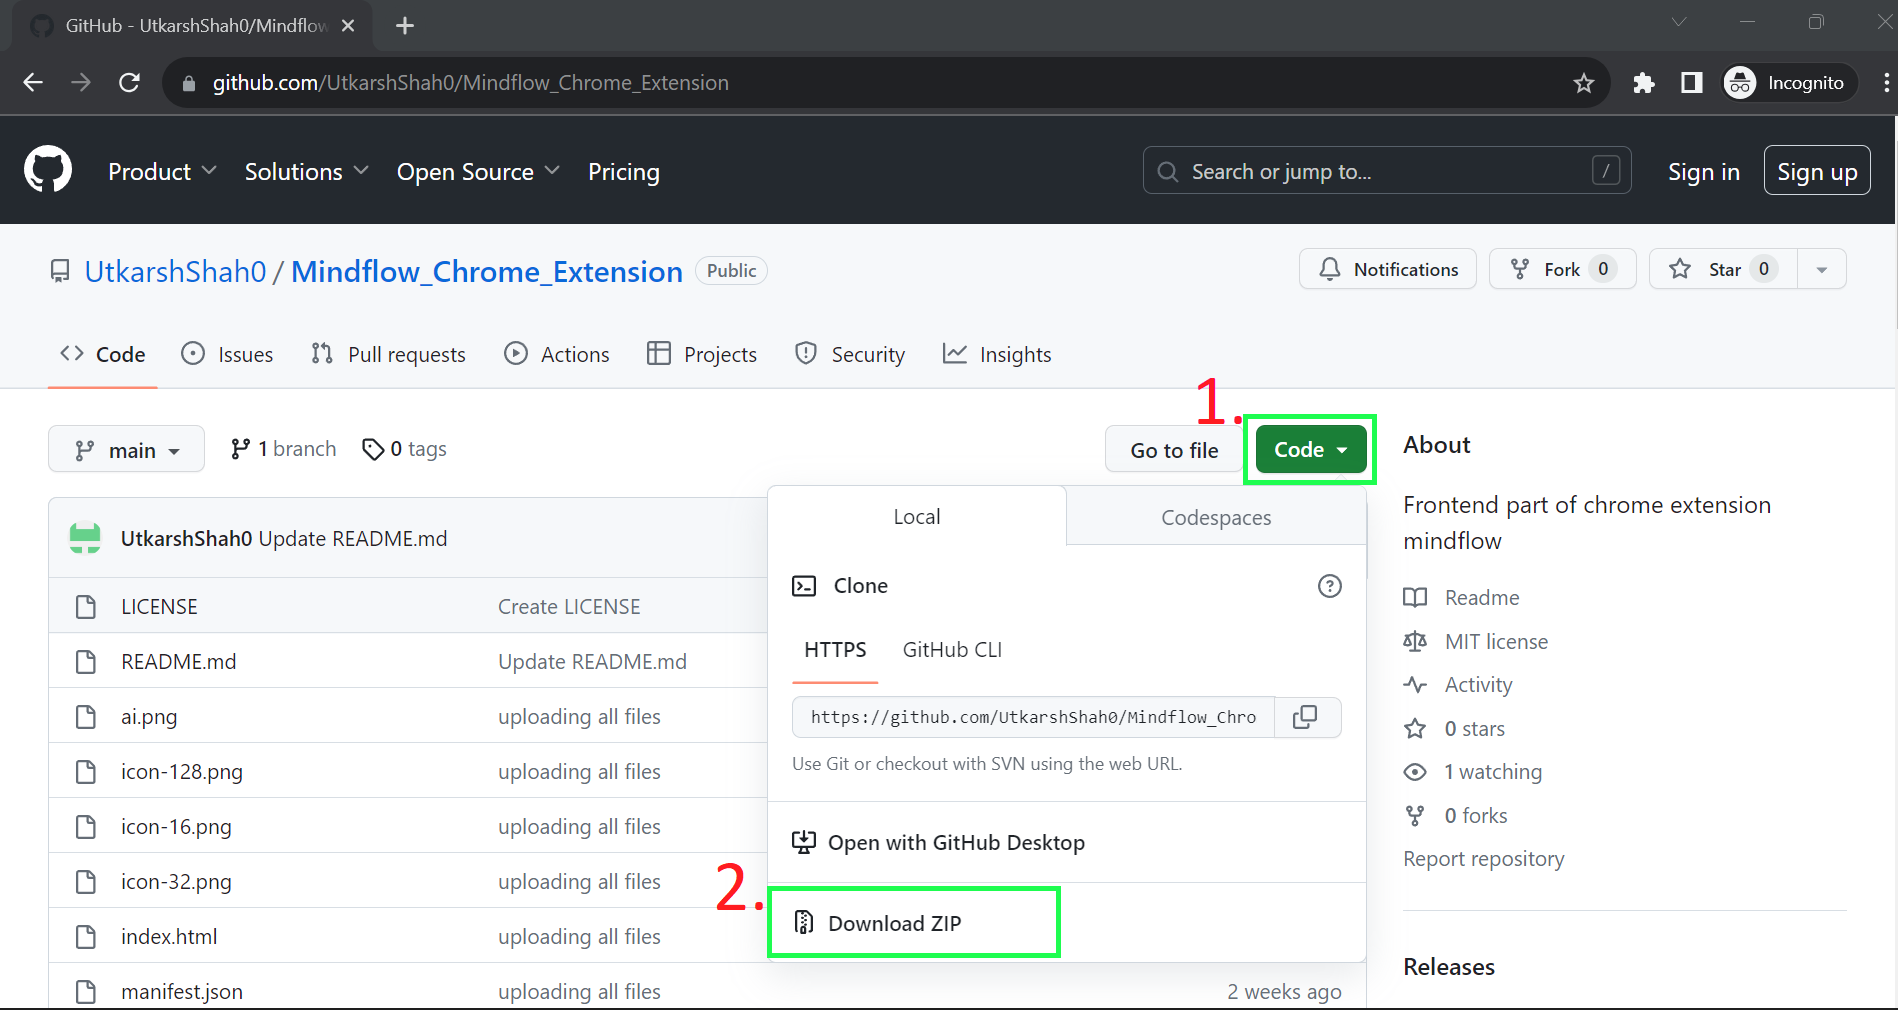Click the Readme book icon in About section

click(x=1415, y=597)
